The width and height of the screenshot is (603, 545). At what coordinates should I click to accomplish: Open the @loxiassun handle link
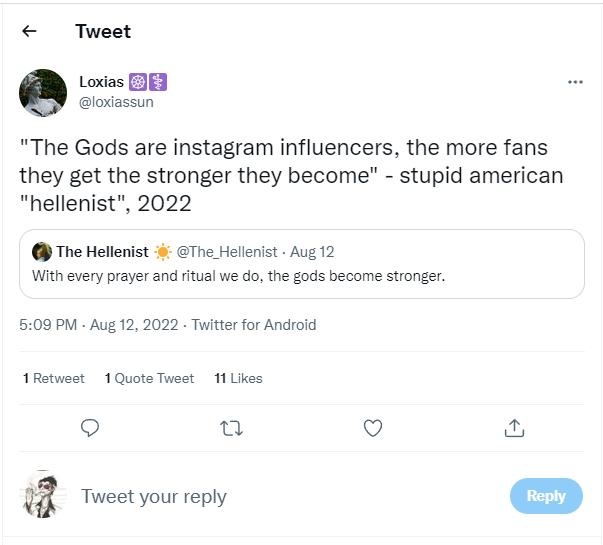[116, 102]
